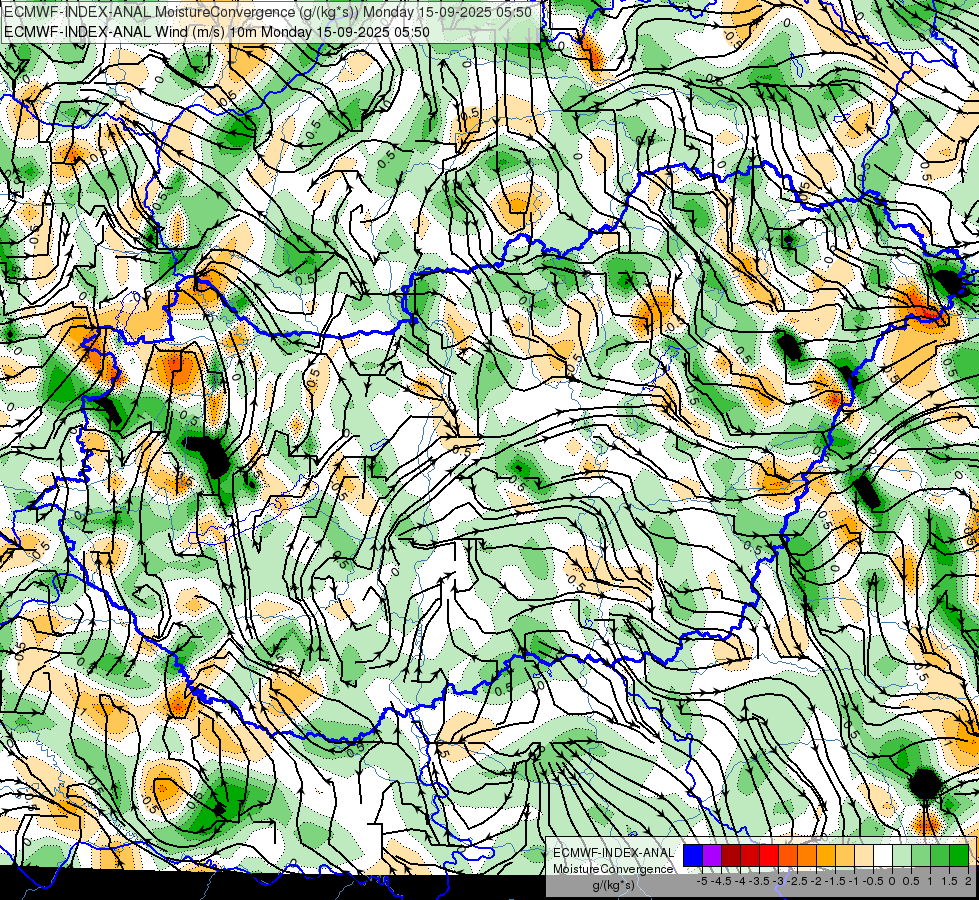Click the amber legend swatch for -2 to -1.5
979x900 pixels.
[826, 856]
